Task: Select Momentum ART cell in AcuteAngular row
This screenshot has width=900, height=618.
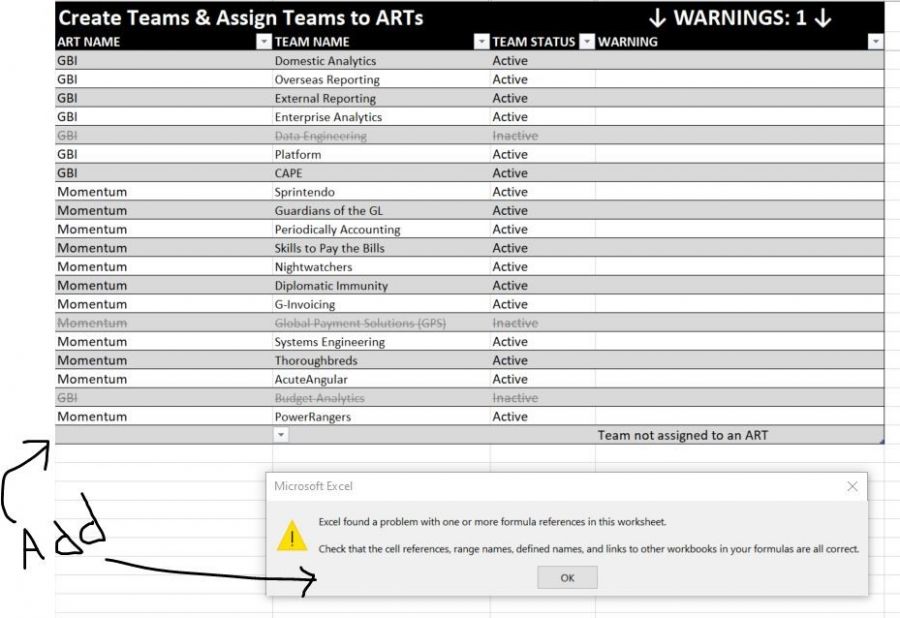Action: pos(164,379)
